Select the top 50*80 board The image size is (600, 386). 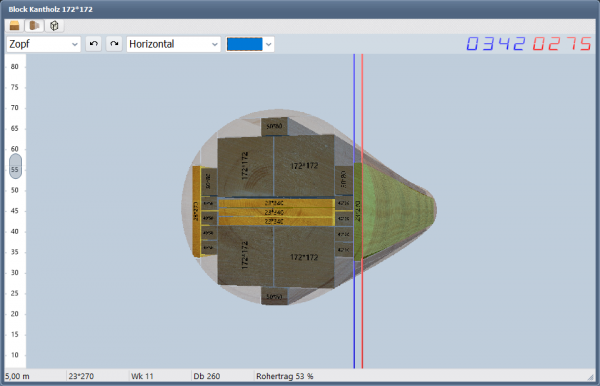coord(274,126)
